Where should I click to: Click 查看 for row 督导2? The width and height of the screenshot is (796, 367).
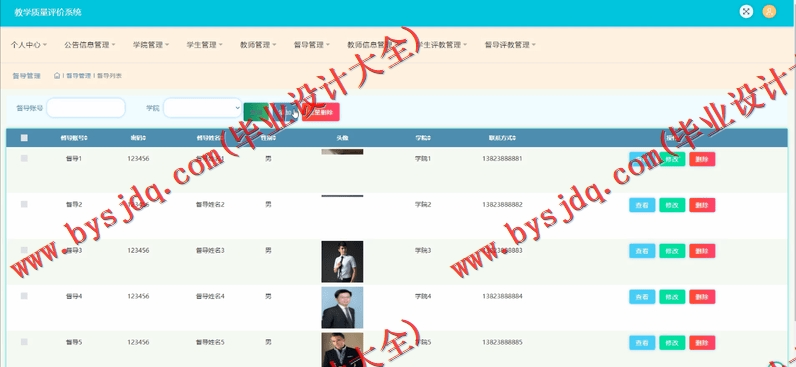coord(642,205)
